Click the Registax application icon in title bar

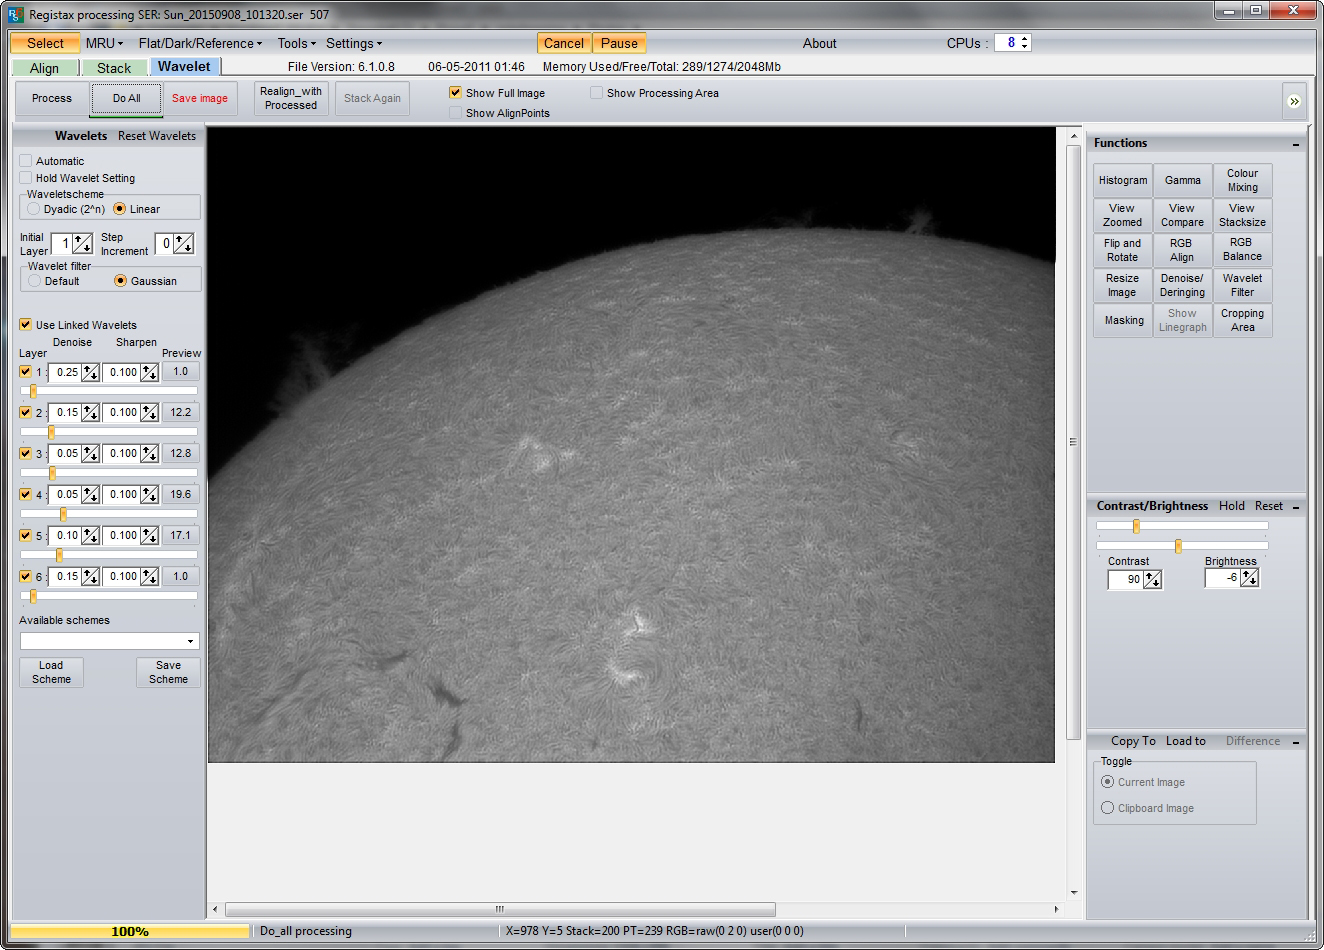[14, 14]
